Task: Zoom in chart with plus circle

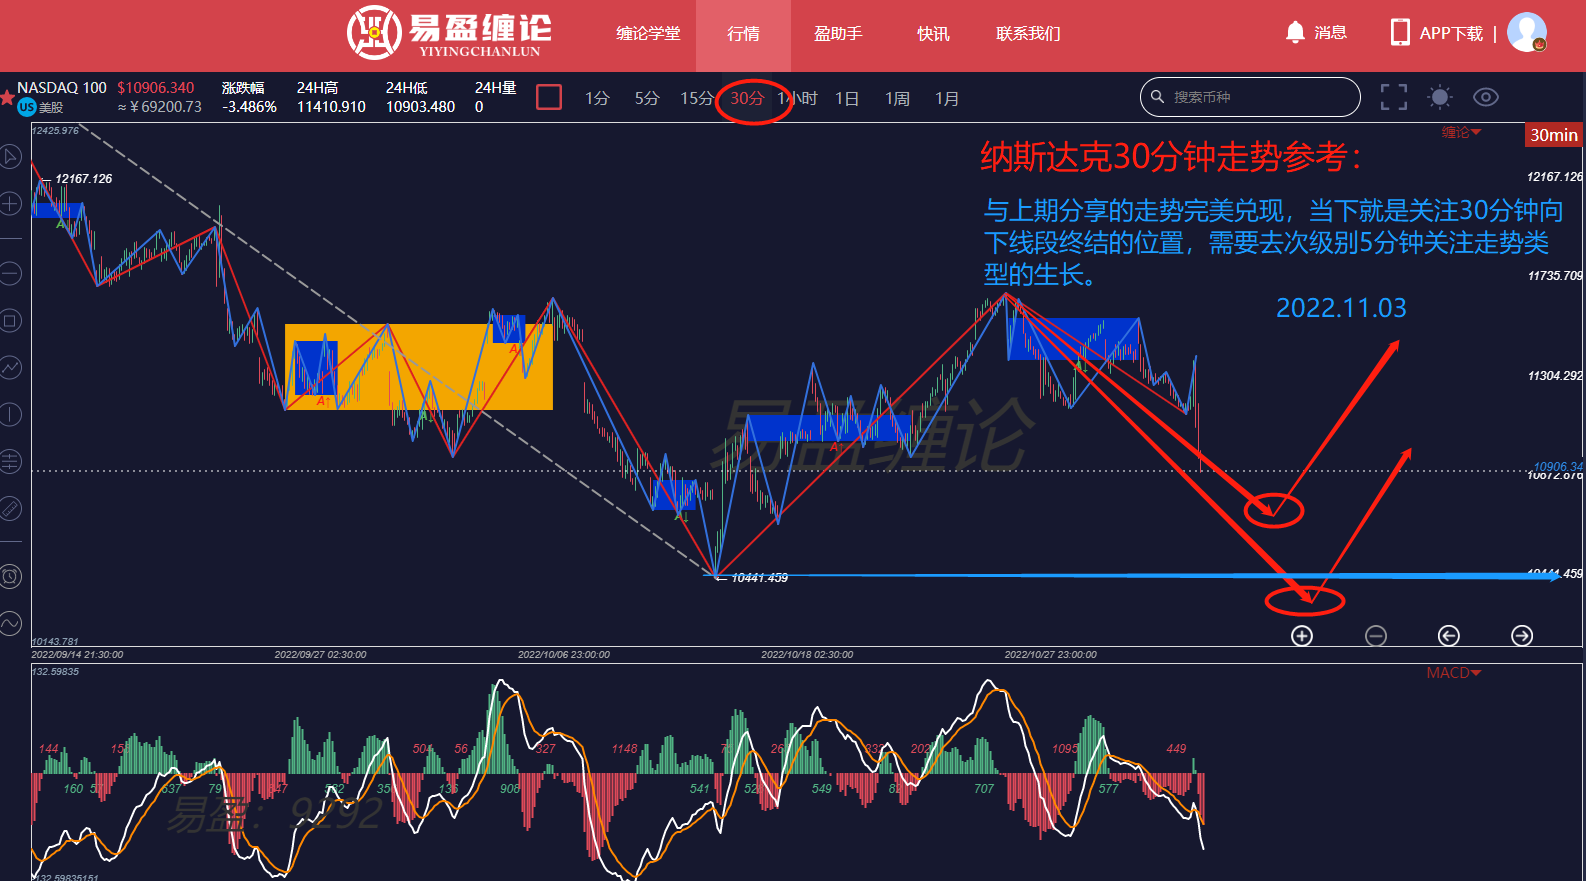Action: (1302, 636)
